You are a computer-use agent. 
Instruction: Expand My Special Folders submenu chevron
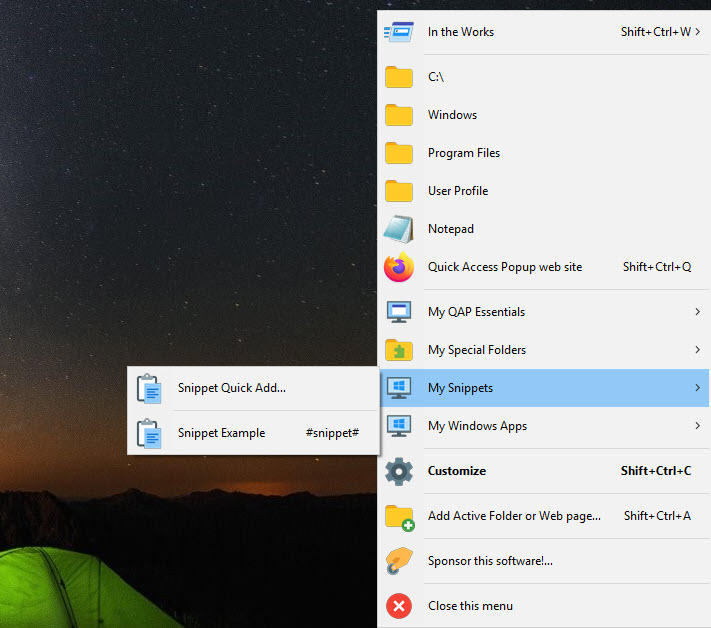coord(698,350)
